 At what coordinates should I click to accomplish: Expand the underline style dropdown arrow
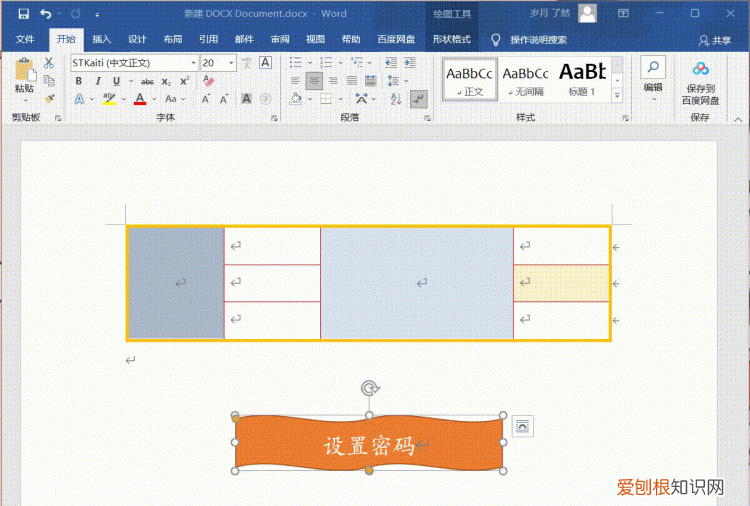pos(131,81)
